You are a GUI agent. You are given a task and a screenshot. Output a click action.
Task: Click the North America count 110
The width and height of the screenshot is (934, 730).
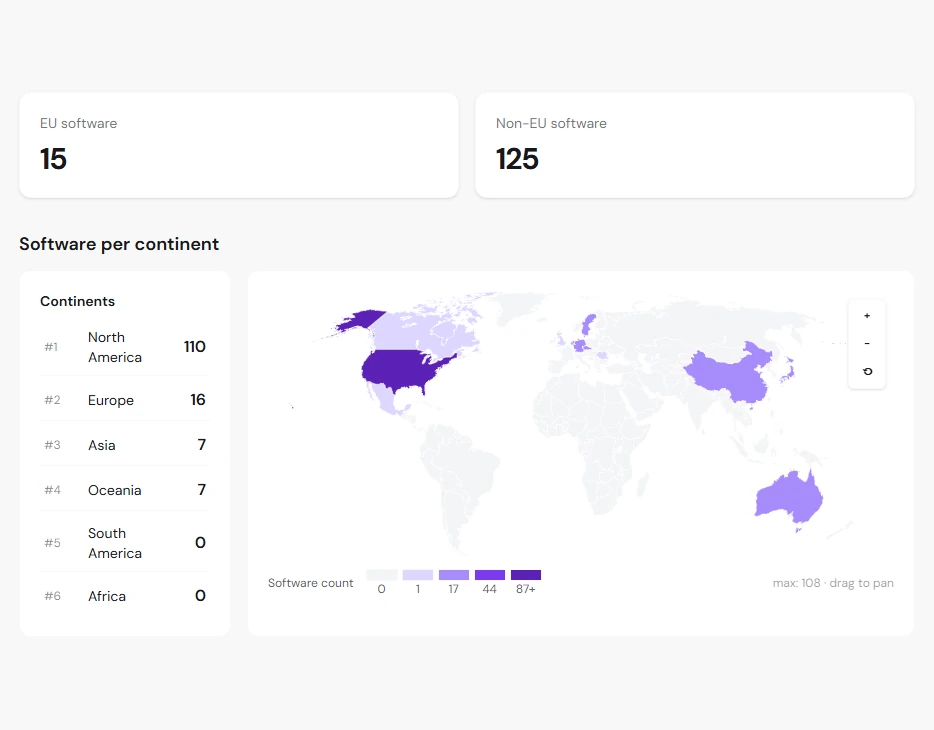coord(195,347)
